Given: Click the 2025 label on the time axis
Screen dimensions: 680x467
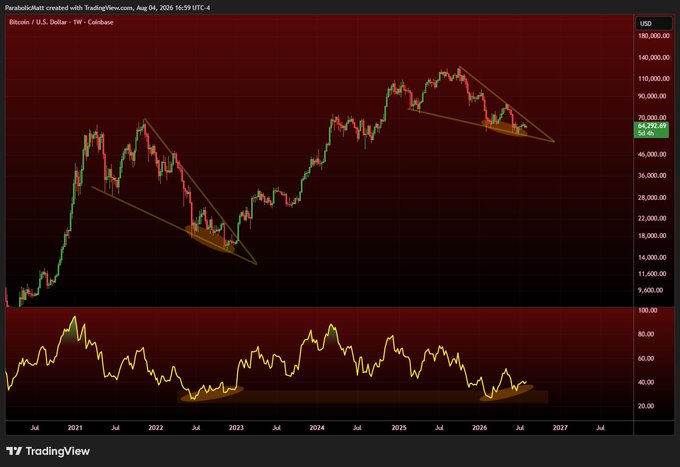Looking at the screenshot, I should click(399, 428).
